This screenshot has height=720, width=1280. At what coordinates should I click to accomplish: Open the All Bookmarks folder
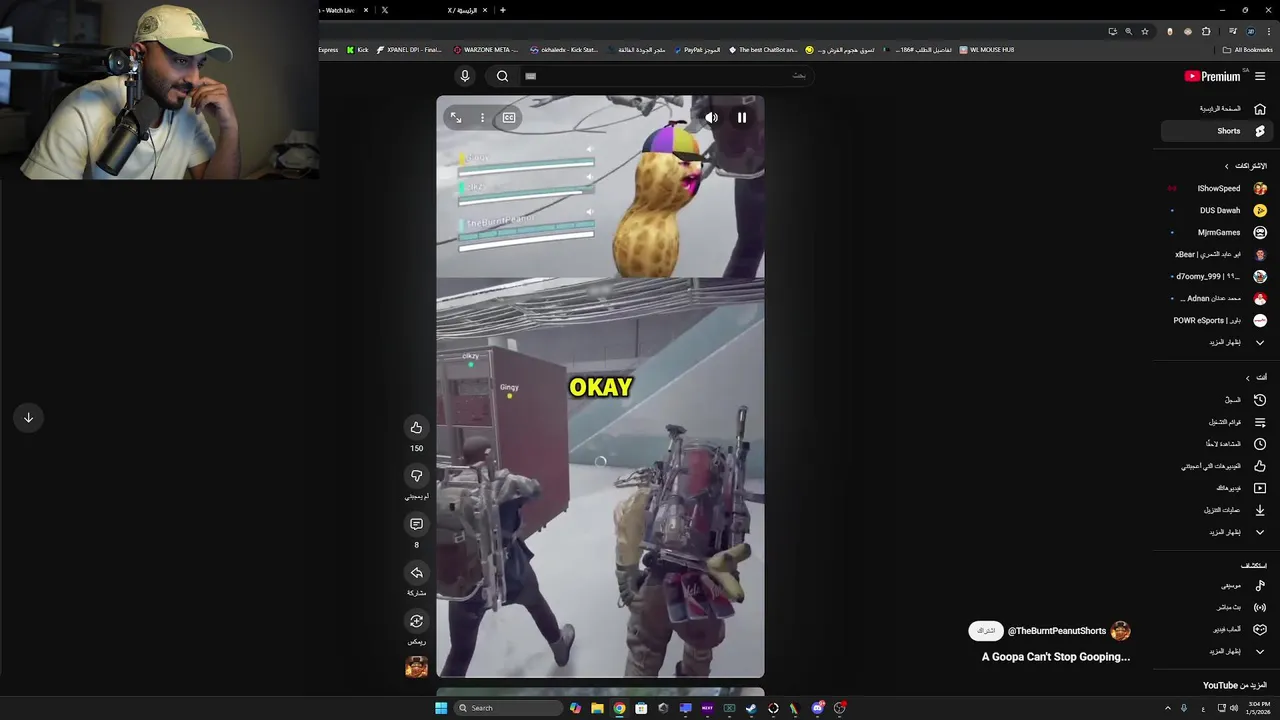pyautogui.click(x=1248, y=49)
